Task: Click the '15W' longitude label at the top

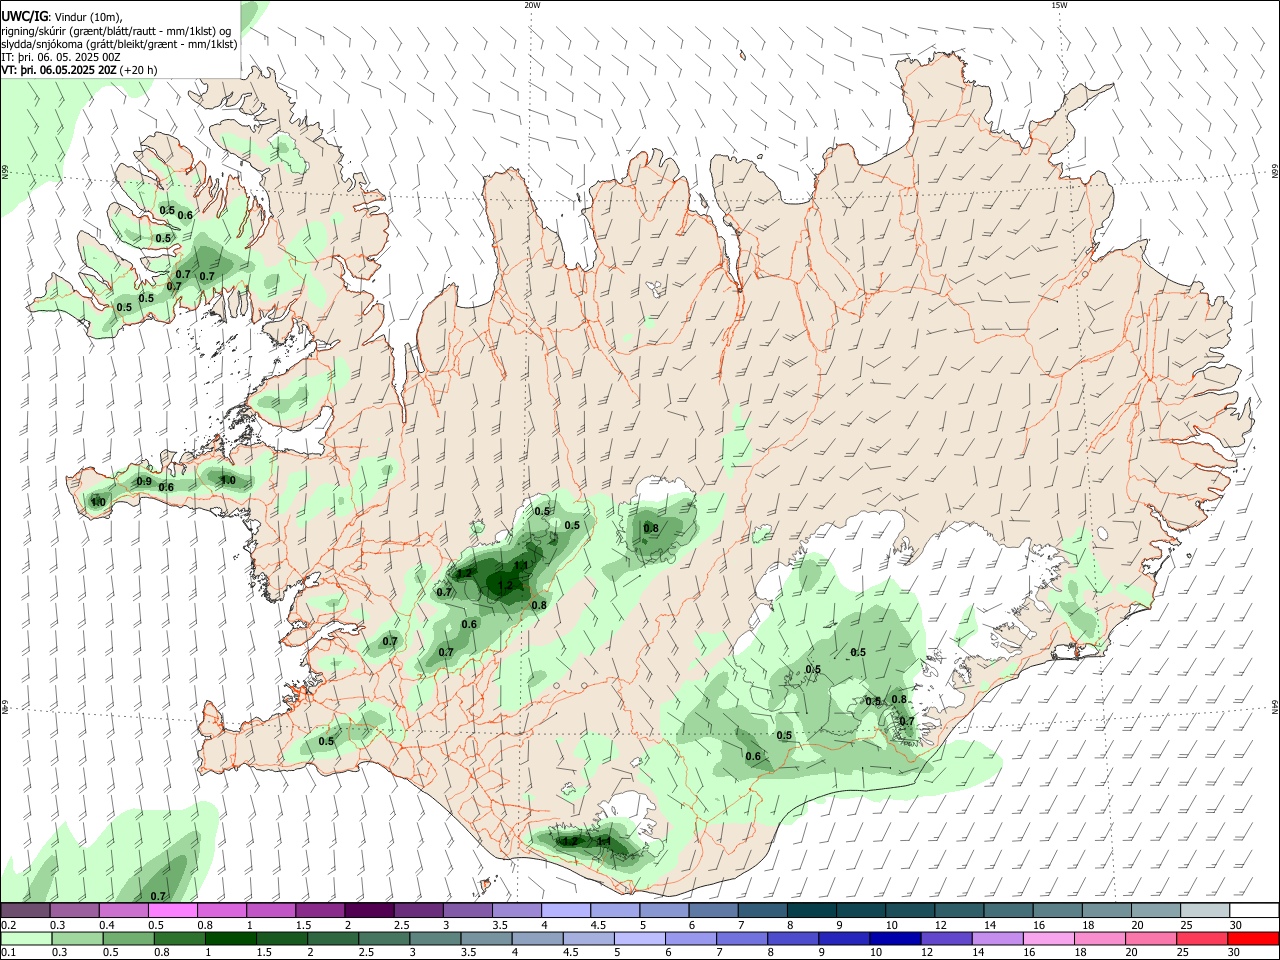Action: tap(1058, 5)
